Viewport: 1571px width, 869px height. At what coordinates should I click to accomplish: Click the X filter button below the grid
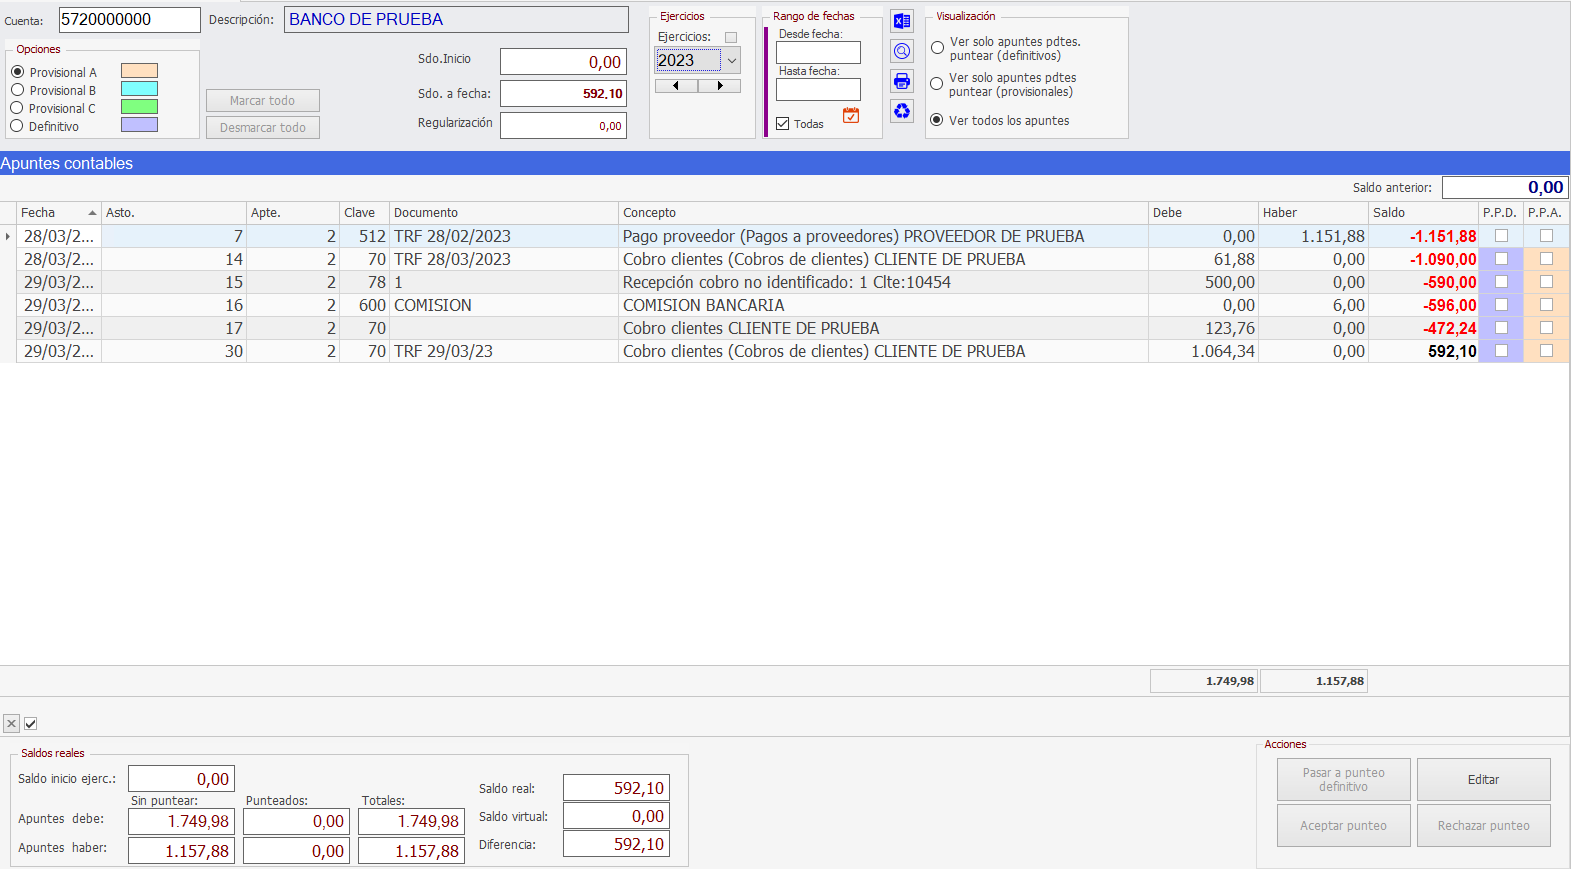tap(11, 723)
